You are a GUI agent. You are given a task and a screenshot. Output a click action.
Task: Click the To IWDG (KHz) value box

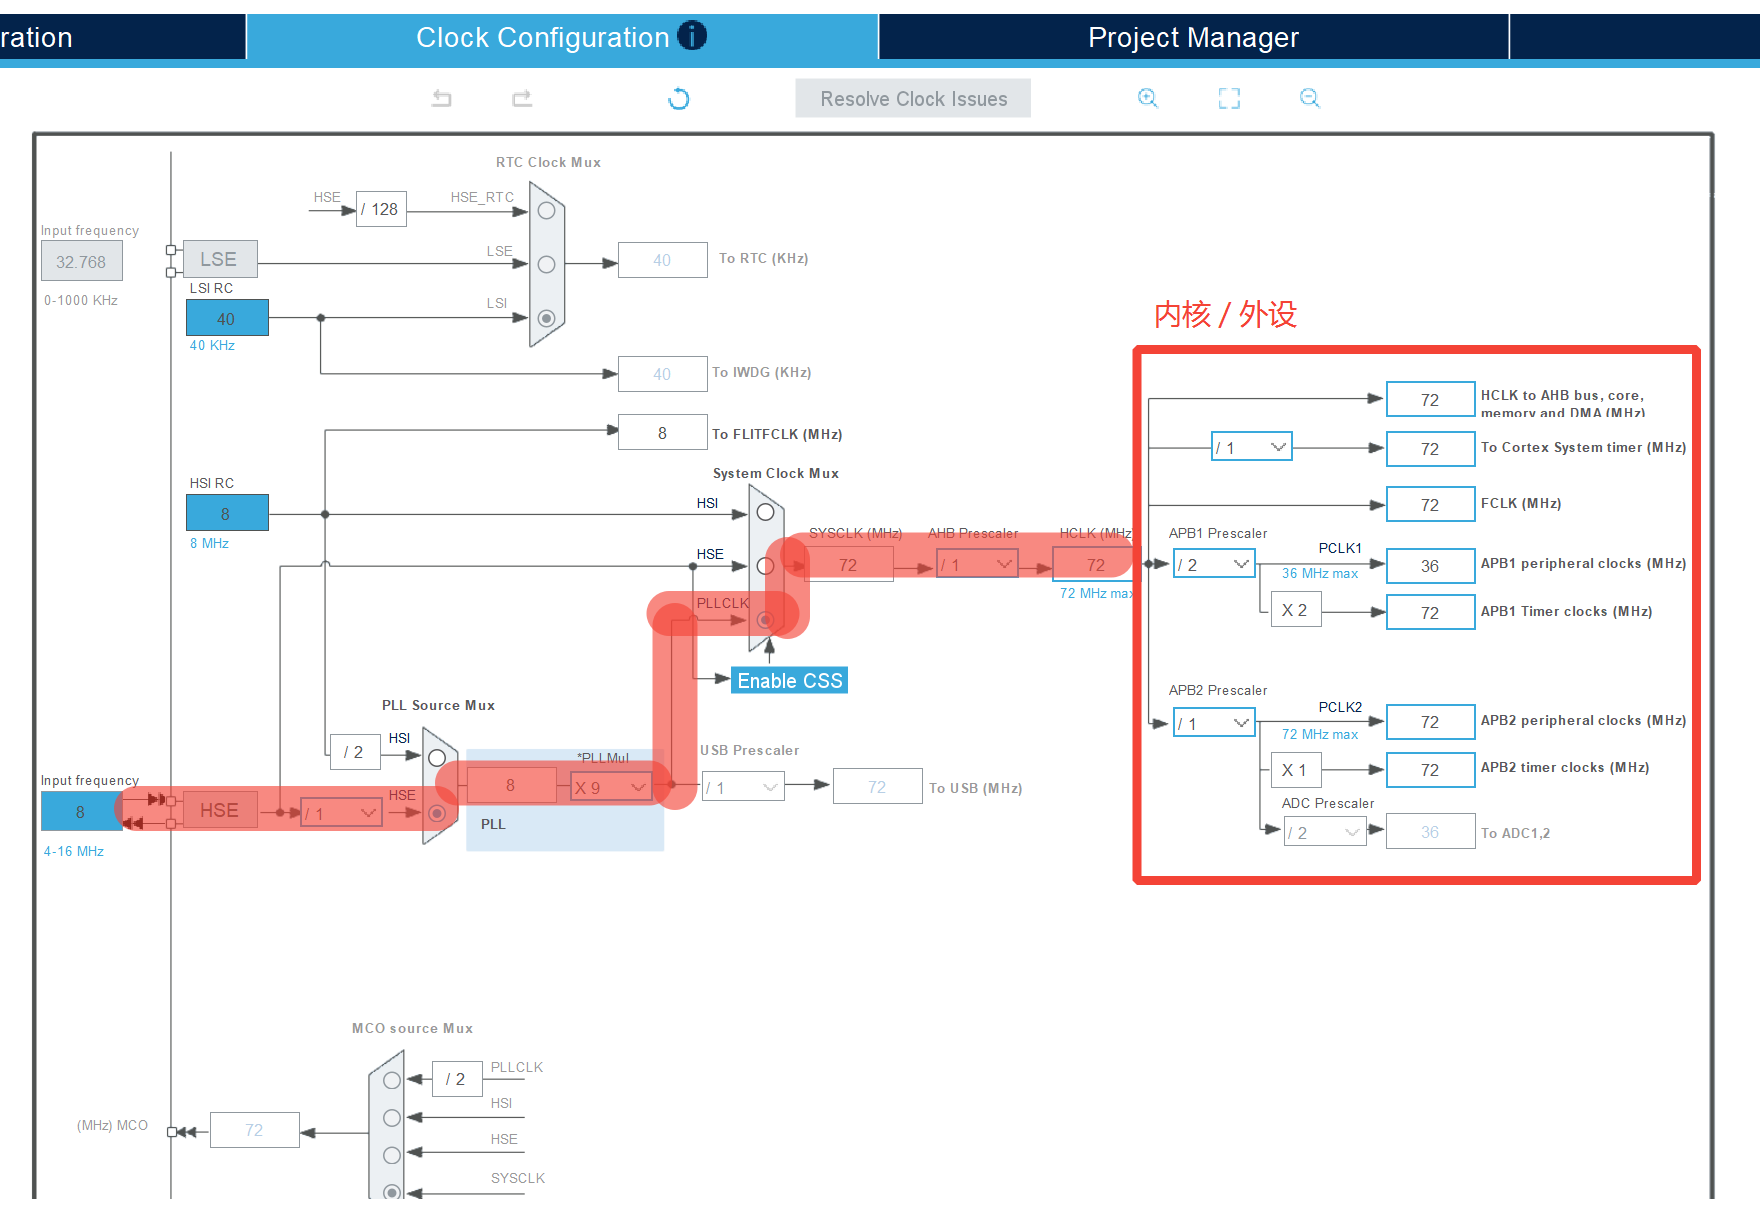tap(662, 374)
